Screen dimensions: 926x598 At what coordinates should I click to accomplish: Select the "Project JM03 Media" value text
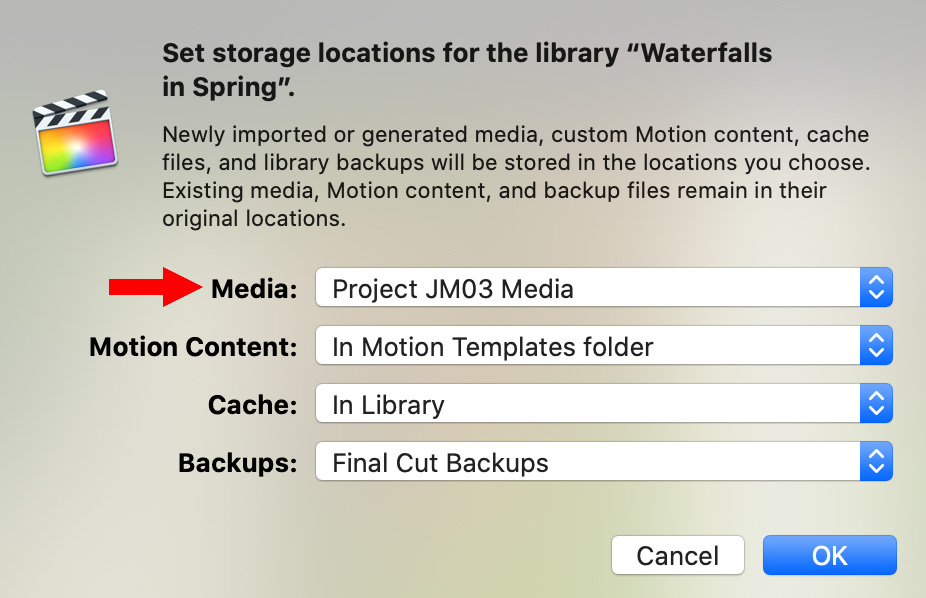pyautogui.click(x=453, y=289)
